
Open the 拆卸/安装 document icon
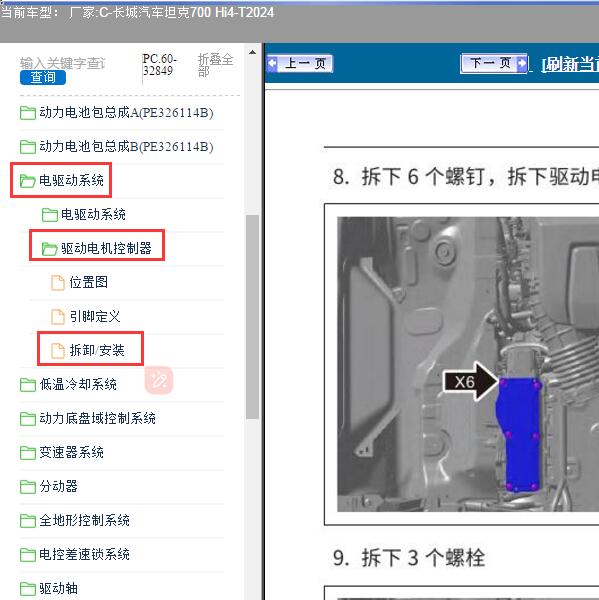58,351
